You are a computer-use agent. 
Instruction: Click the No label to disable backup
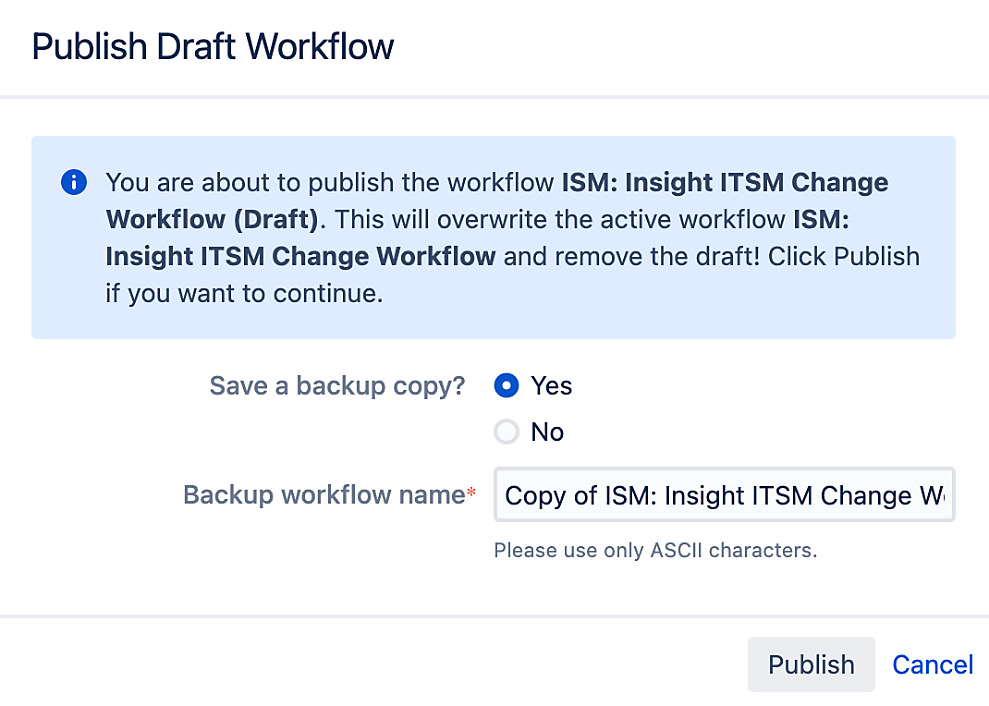(547, 431)
